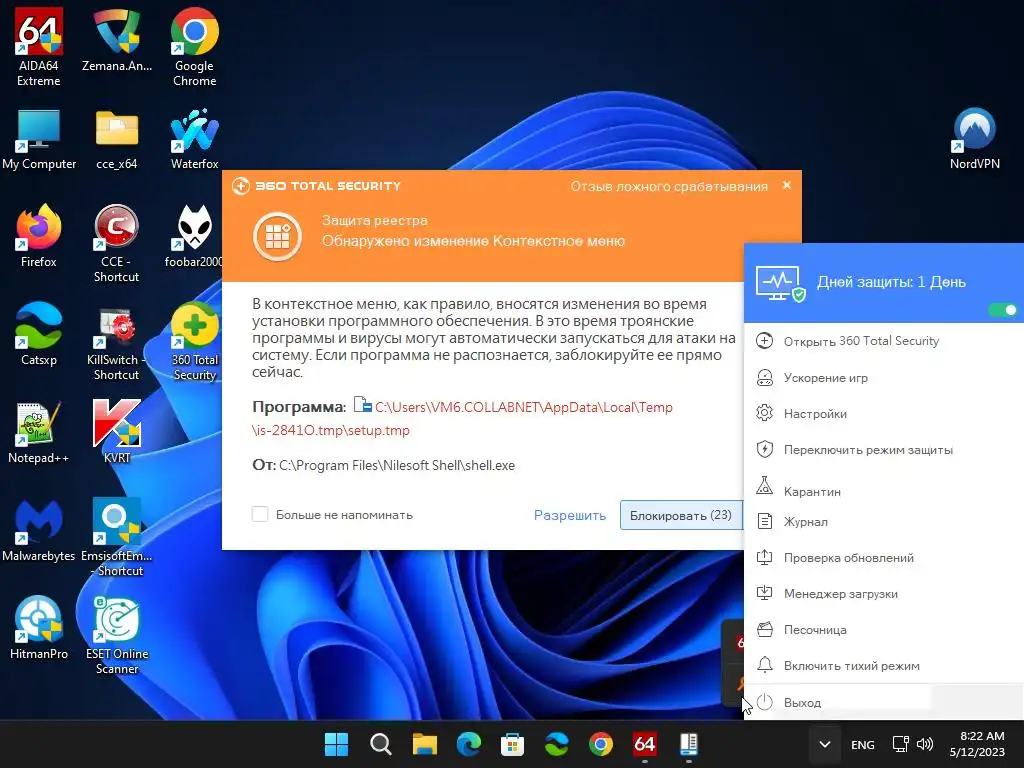Launch Notepad++ desktop shortcut
1024x768 pixels.
39,432
